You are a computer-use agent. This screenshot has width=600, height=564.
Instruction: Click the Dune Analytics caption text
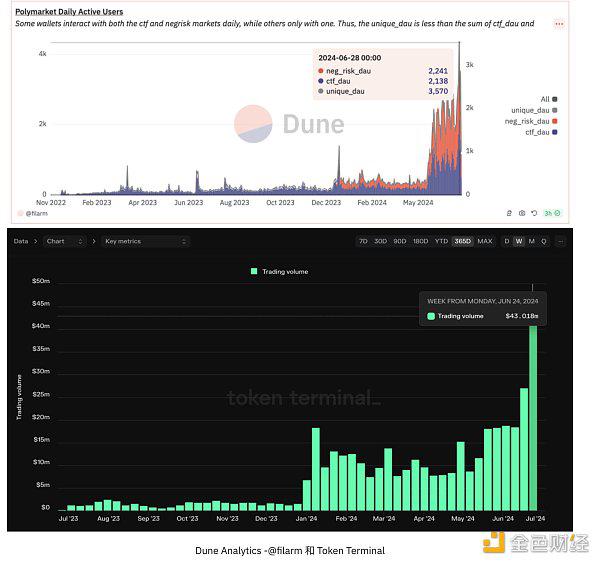290,551
